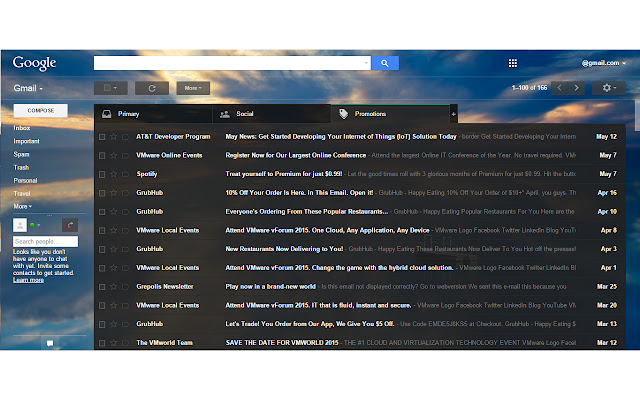Click the Promotions tab tag icon
This screenshot has height=400, width=640.
pyautogui.click(x=344, y=114)
